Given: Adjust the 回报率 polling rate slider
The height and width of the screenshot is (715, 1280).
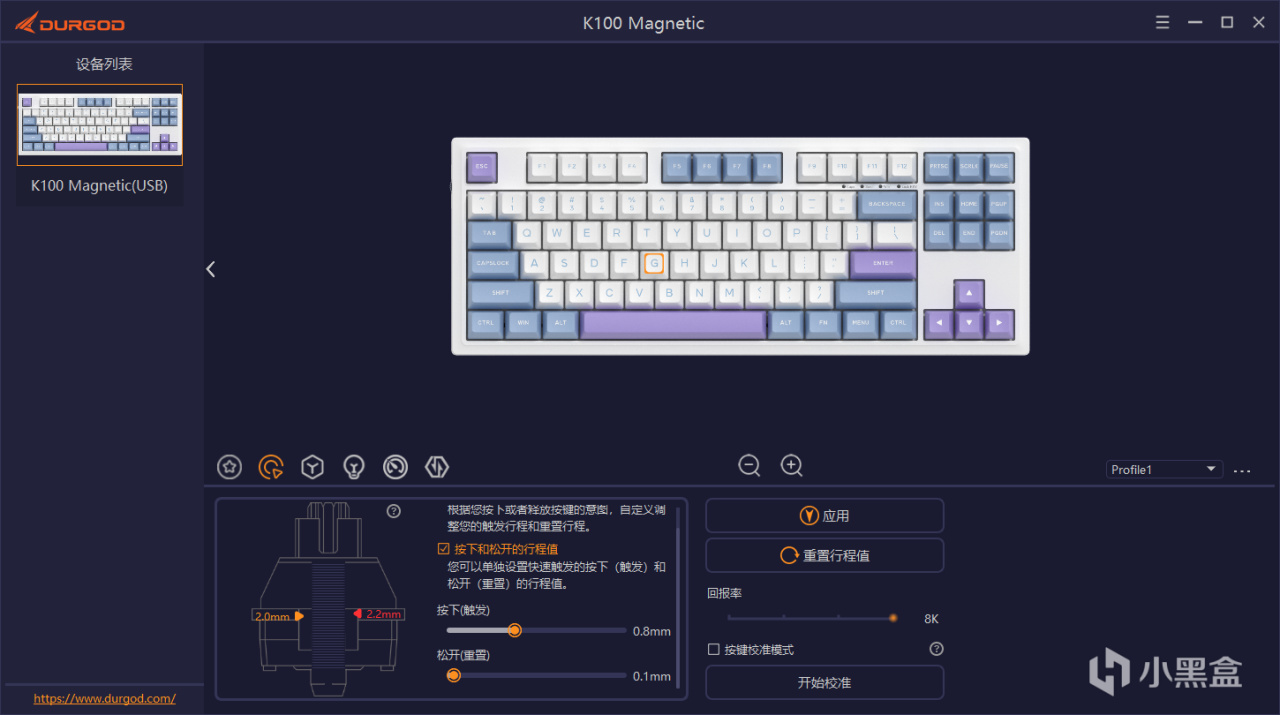Looking at the screenshot, I should (812, 618).
